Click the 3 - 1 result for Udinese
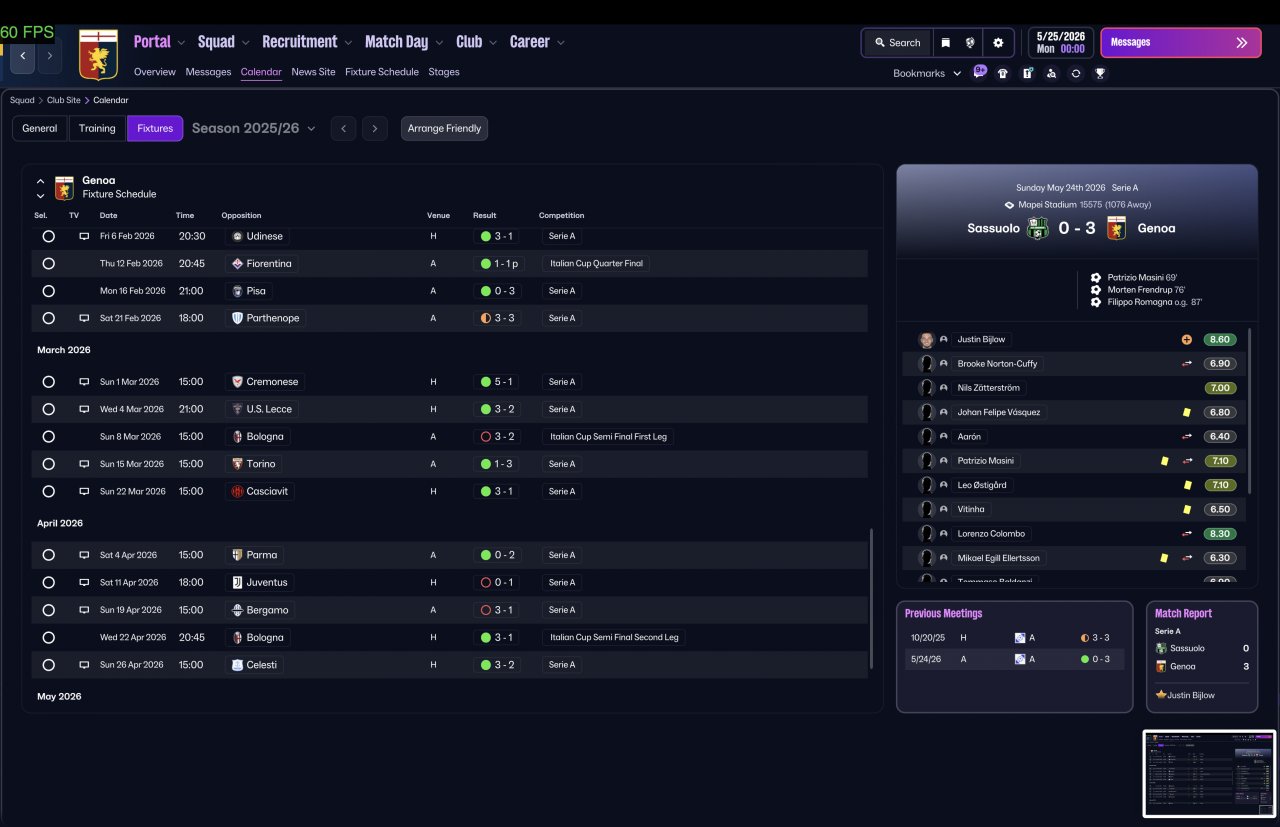This screenshot has width=1280, height=827. (496, 236)
